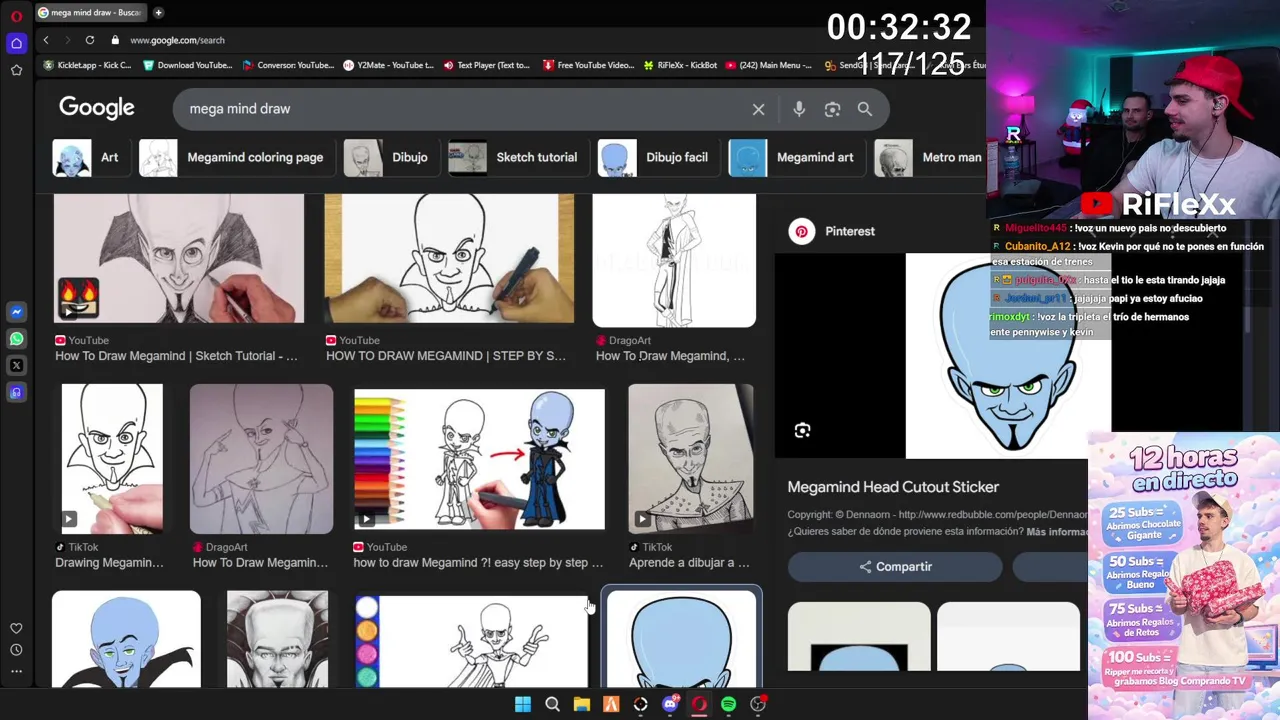Open X (Twitter) in the sidebar
1280x720 pixels.
pyautogui.click(x=16, y=366)
